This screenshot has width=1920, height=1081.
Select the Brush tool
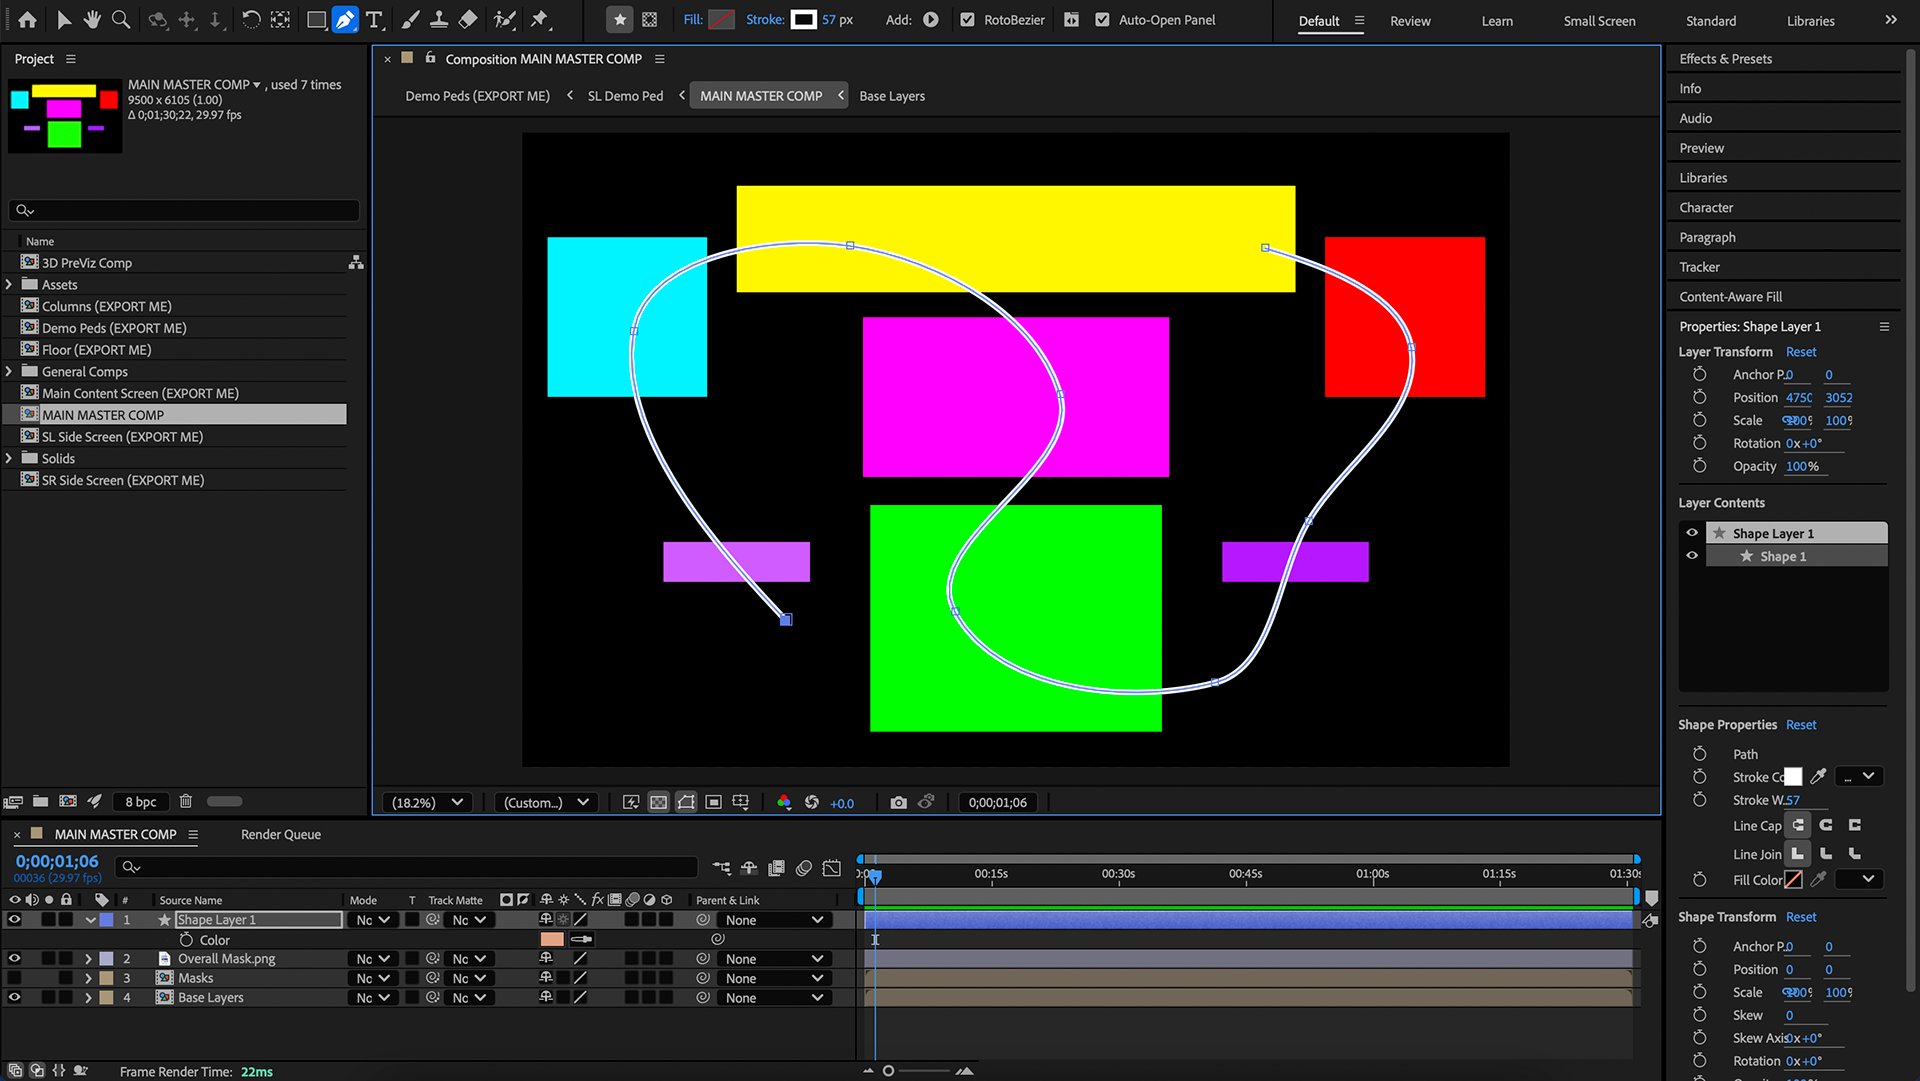(410, 19)
